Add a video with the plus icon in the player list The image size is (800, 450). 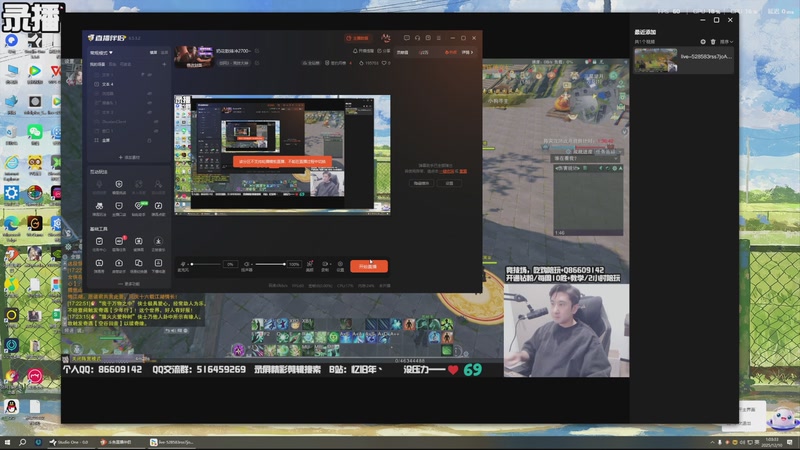703,42
